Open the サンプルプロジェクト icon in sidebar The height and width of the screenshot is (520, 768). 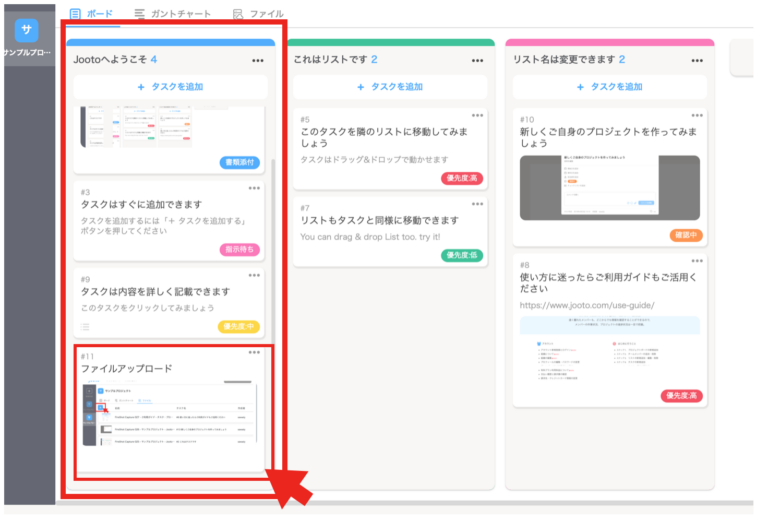pyautogui.click(x=26, y=30)
